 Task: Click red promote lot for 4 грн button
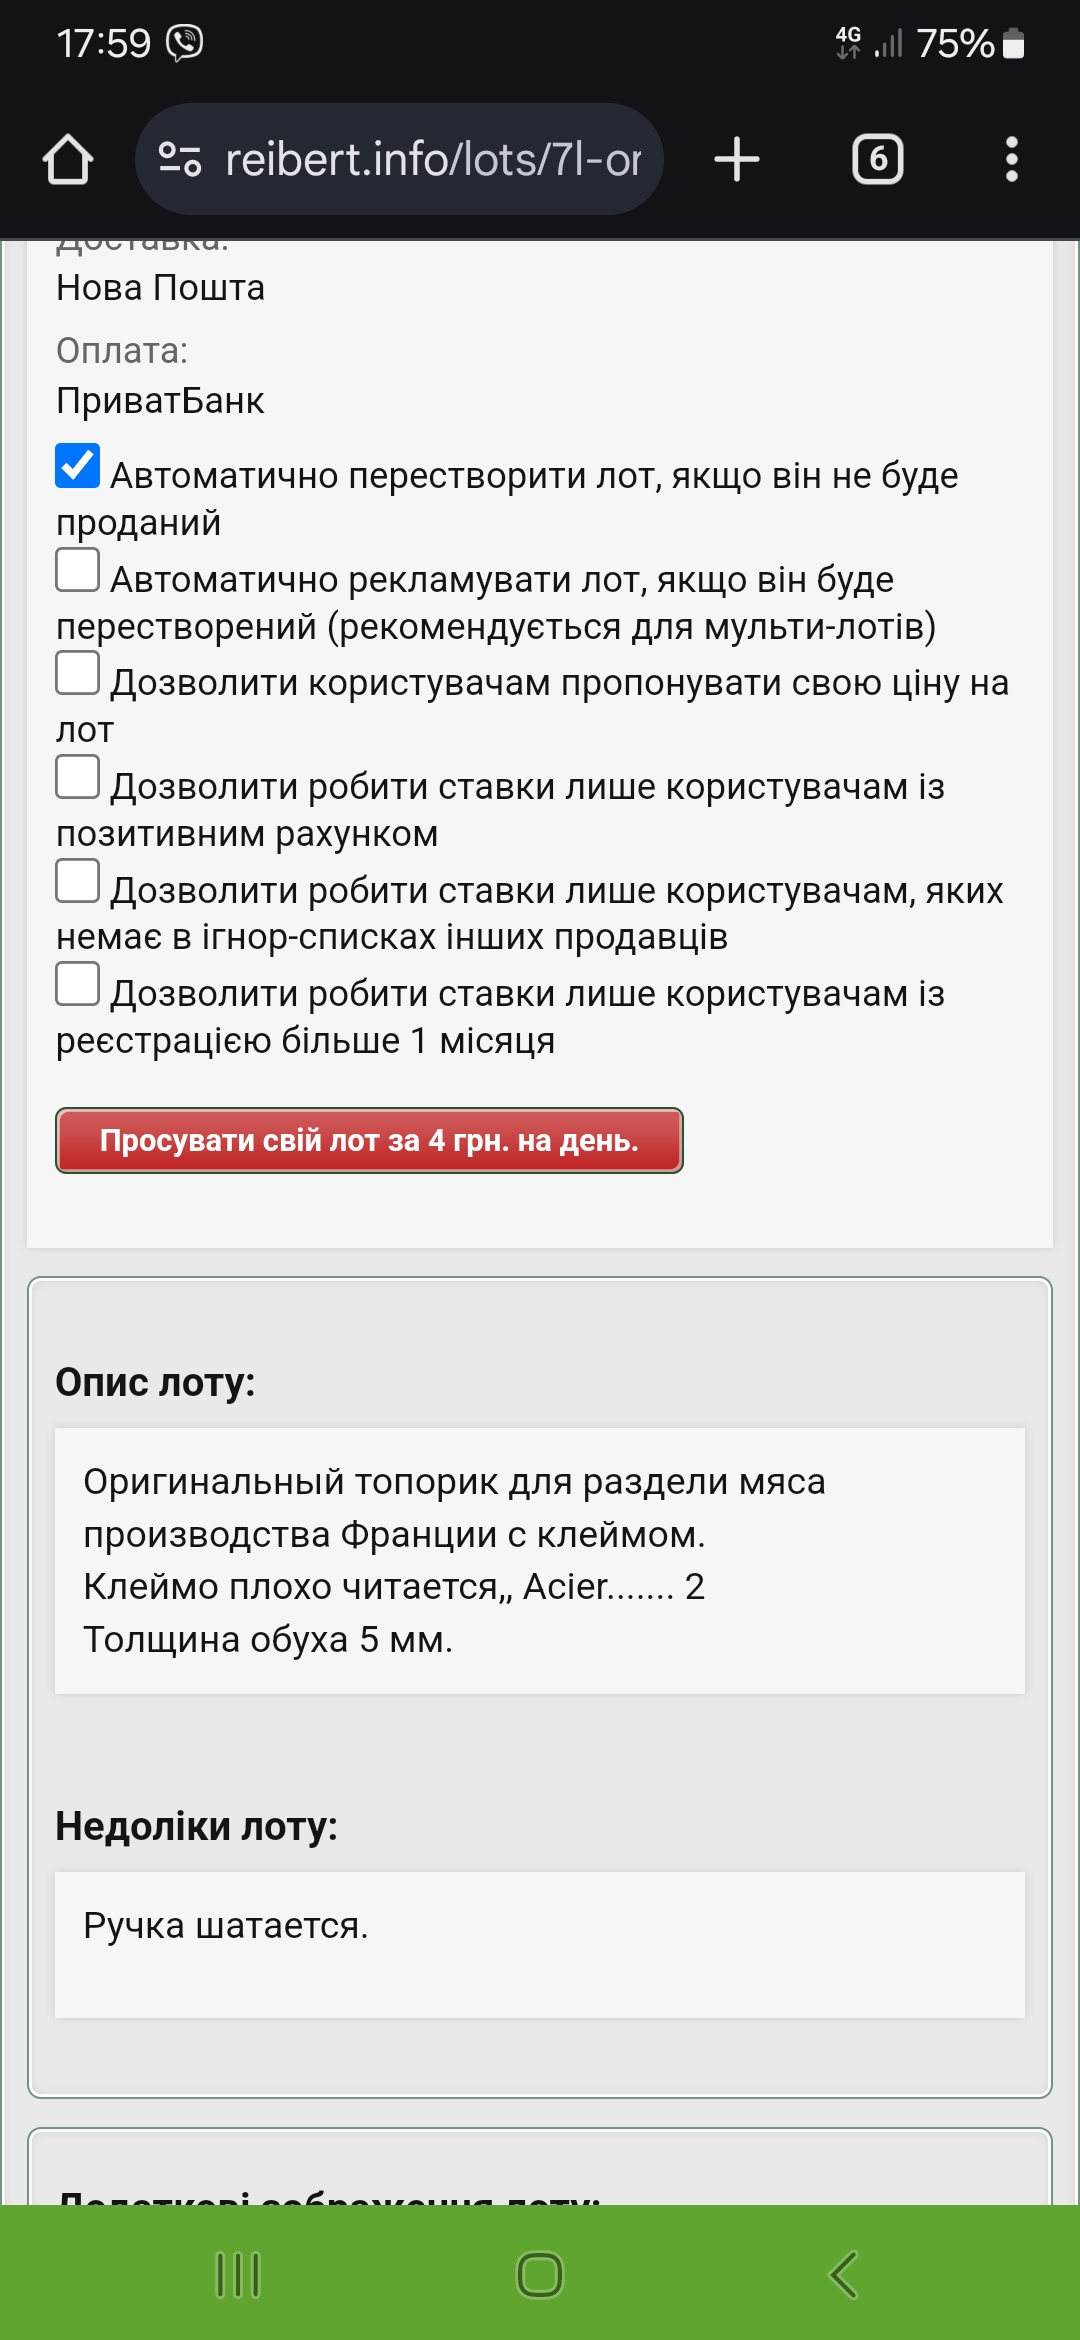369,1140
